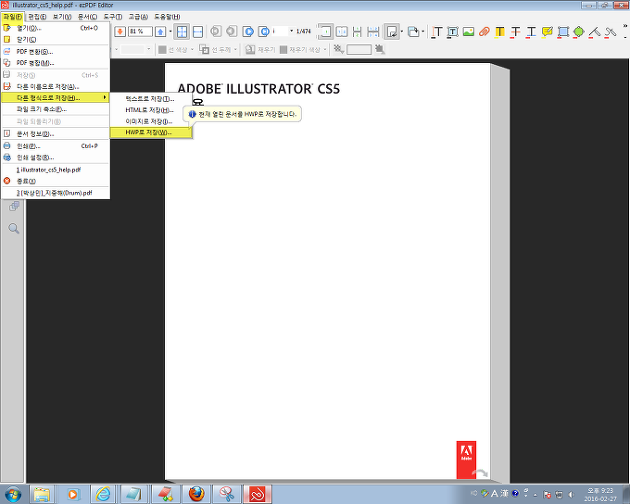Viewport: 630px width, 504px height.
Task: Choose PDF merge menu item
Action: (x=55, y=63)
